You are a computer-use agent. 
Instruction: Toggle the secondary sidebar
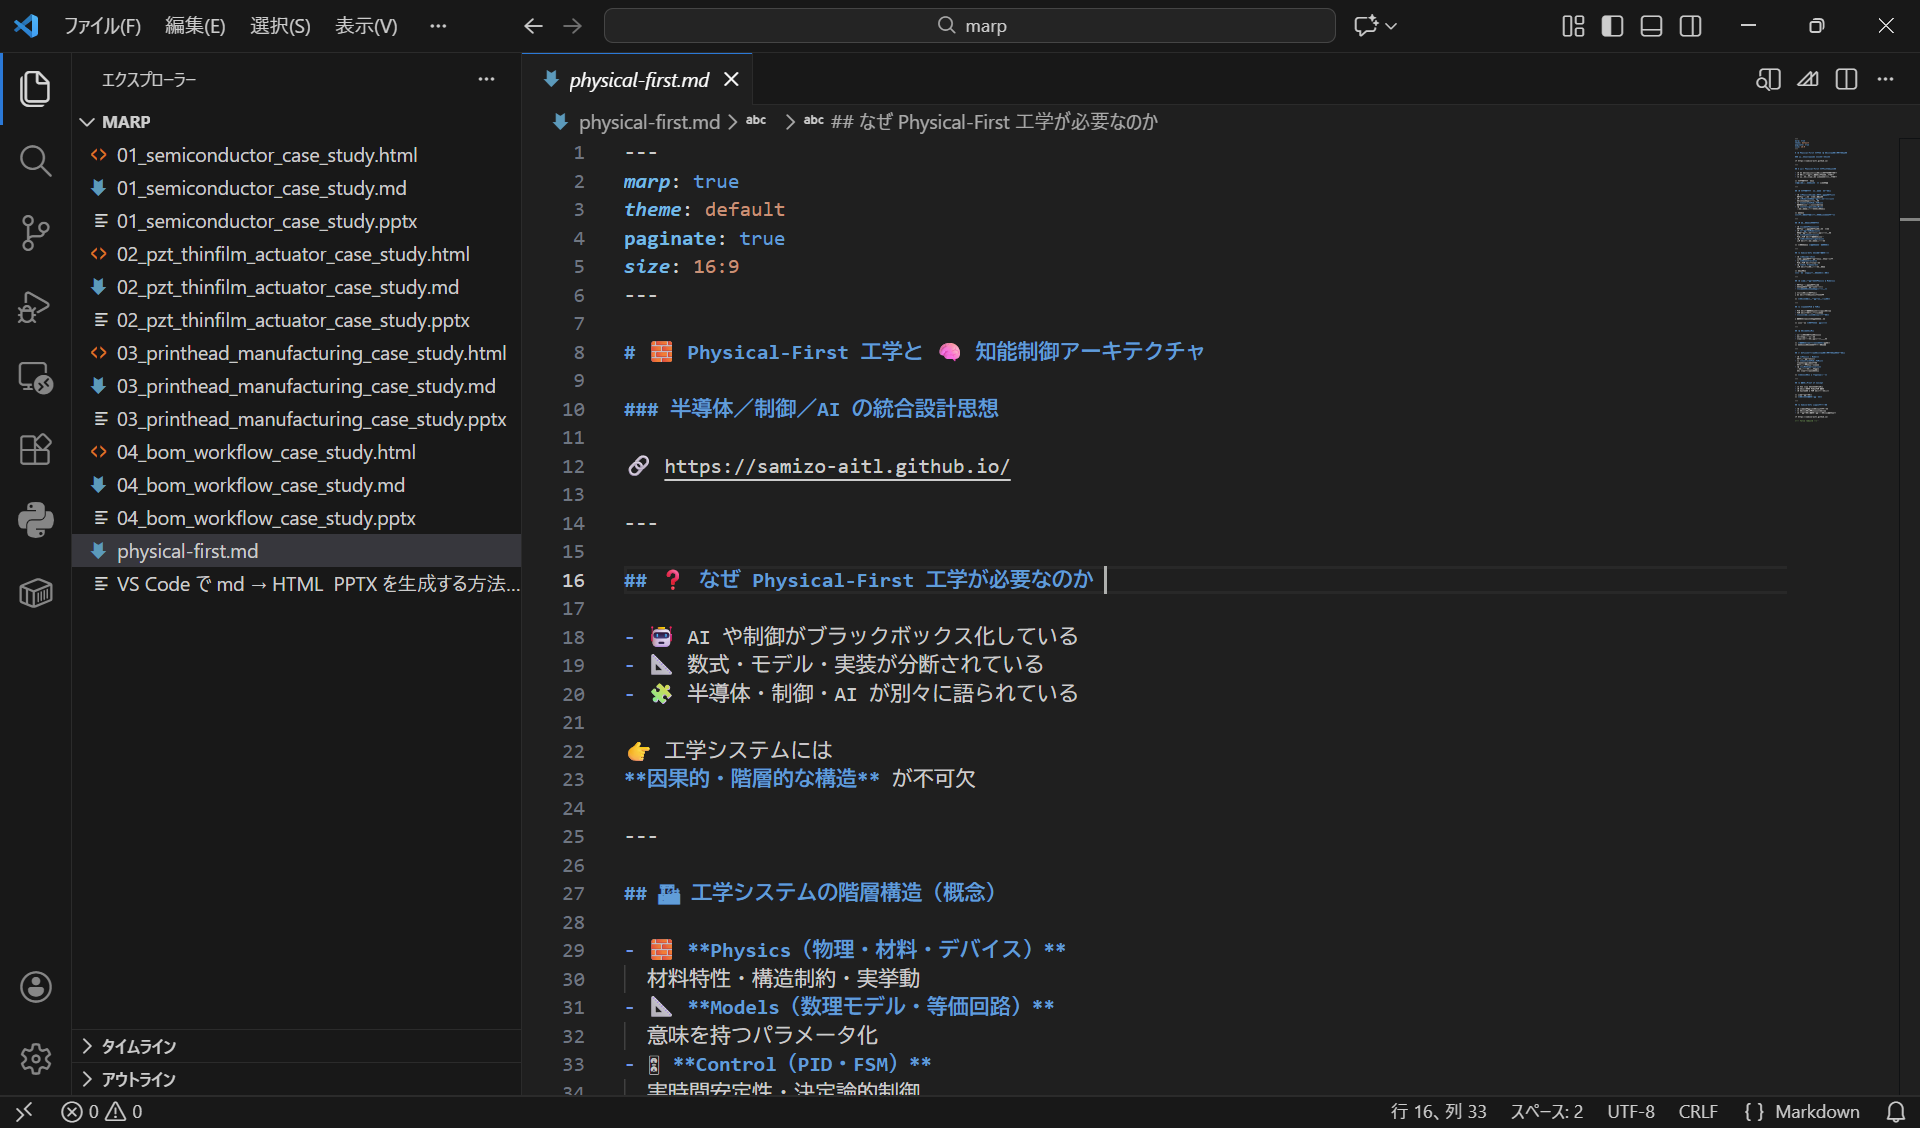(1690, 26)
